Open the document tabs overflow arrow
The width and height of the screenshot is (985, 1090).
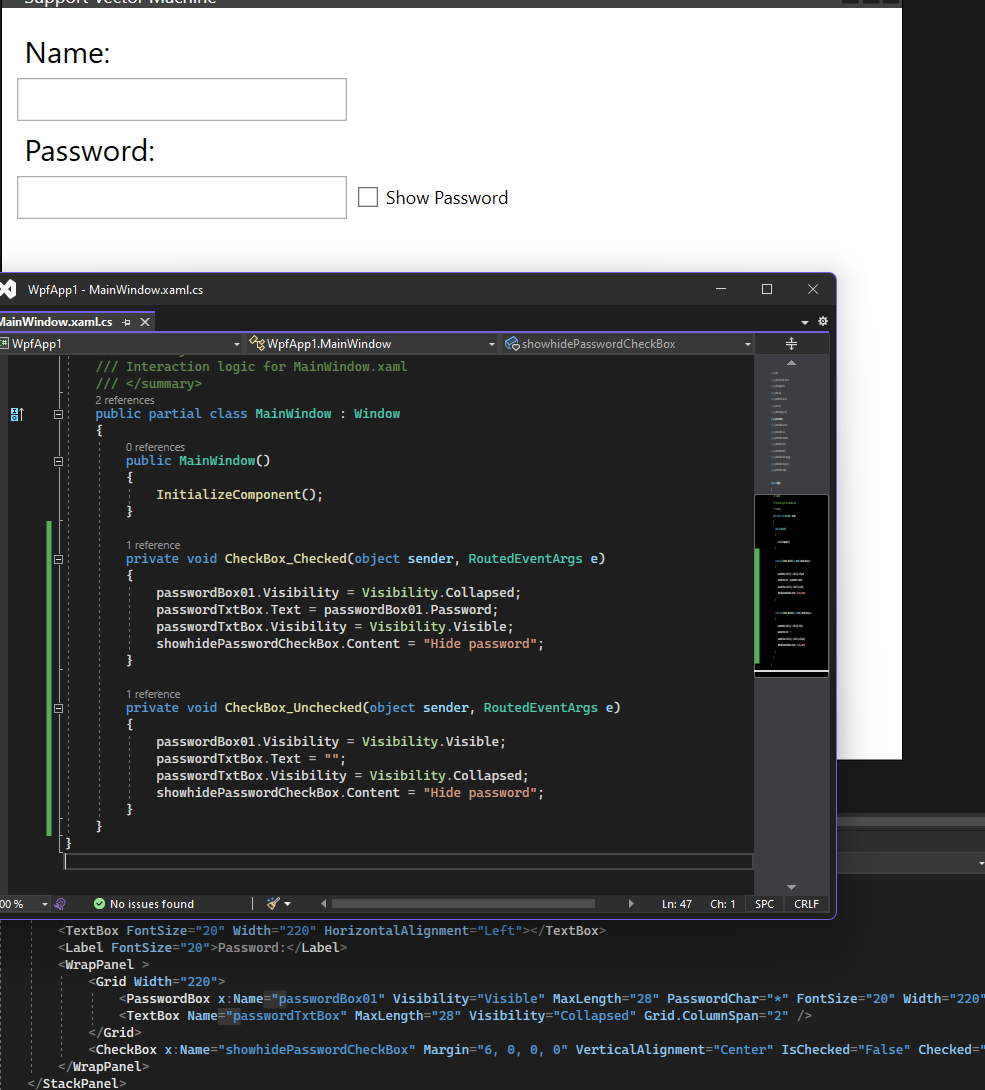(805, 322)
